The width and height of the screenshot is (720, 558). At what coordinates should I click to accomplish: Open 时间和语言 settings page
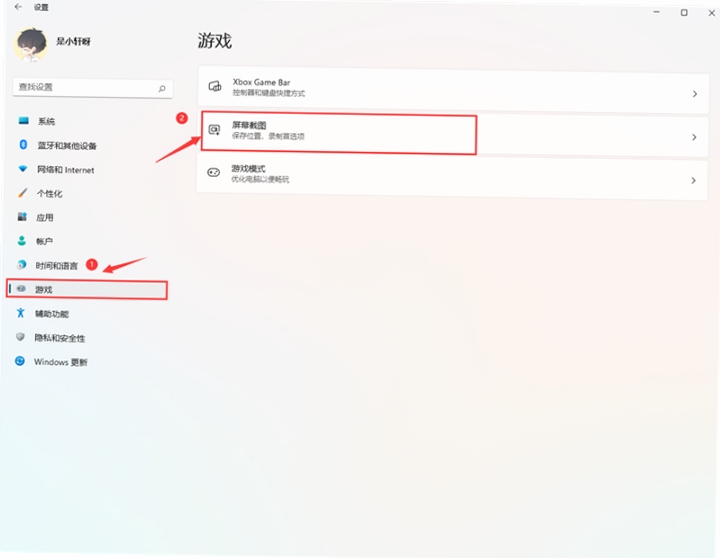(56, 265)
